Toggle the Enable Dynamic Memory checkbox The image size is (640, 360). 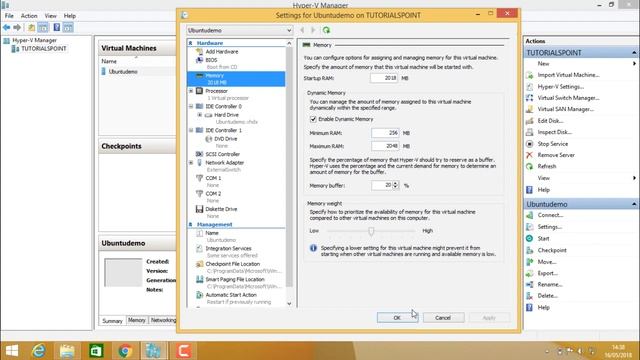[313, 119]
